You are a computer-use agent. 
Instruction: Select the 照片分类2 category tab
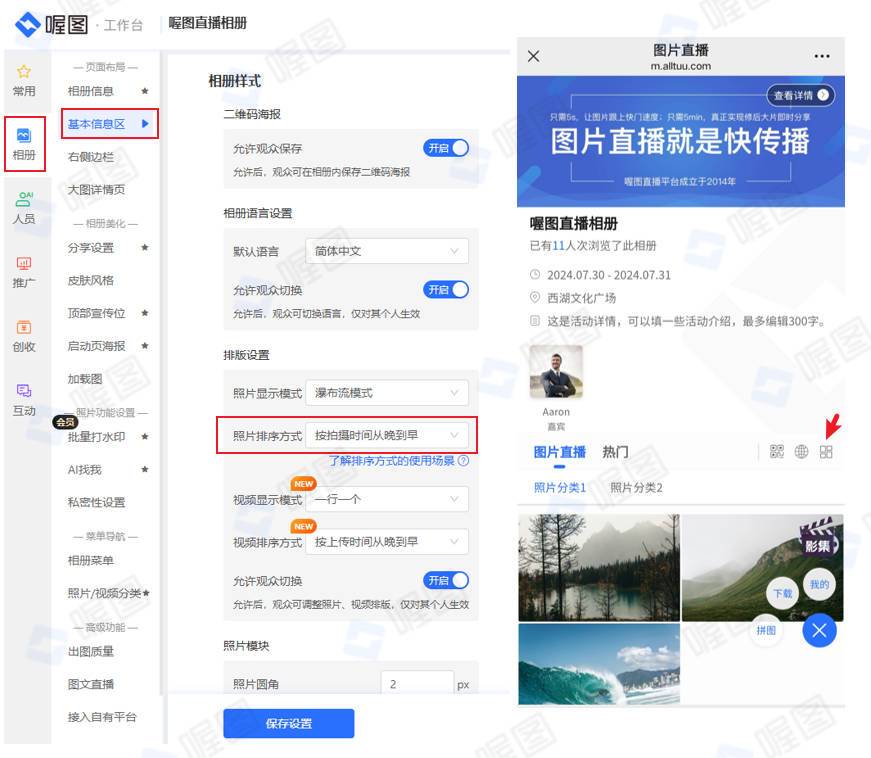point(636,488)
